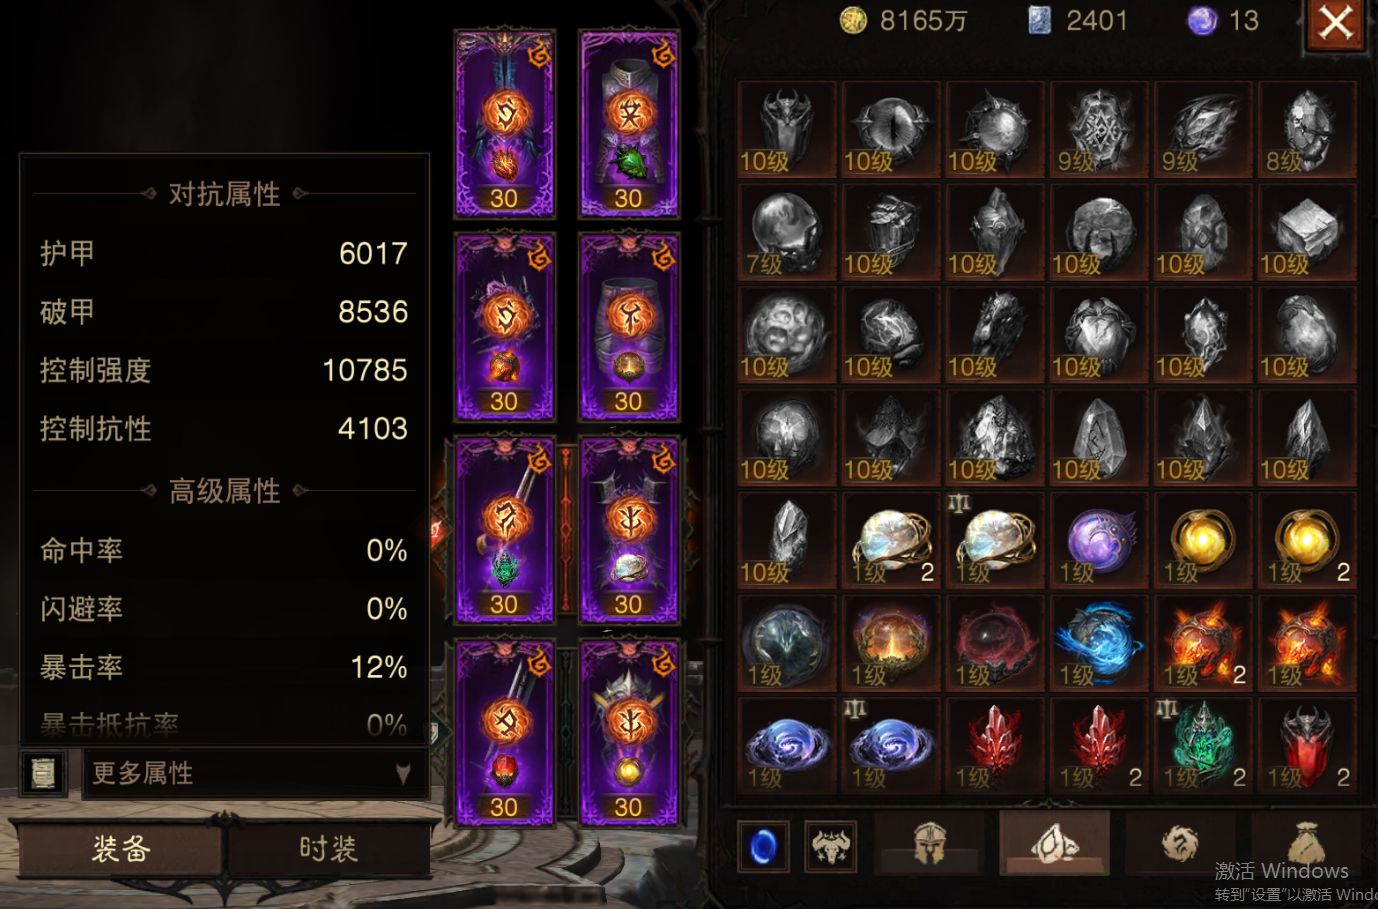
Task: Switch to the 时装 tab
Action: (328, 849)
